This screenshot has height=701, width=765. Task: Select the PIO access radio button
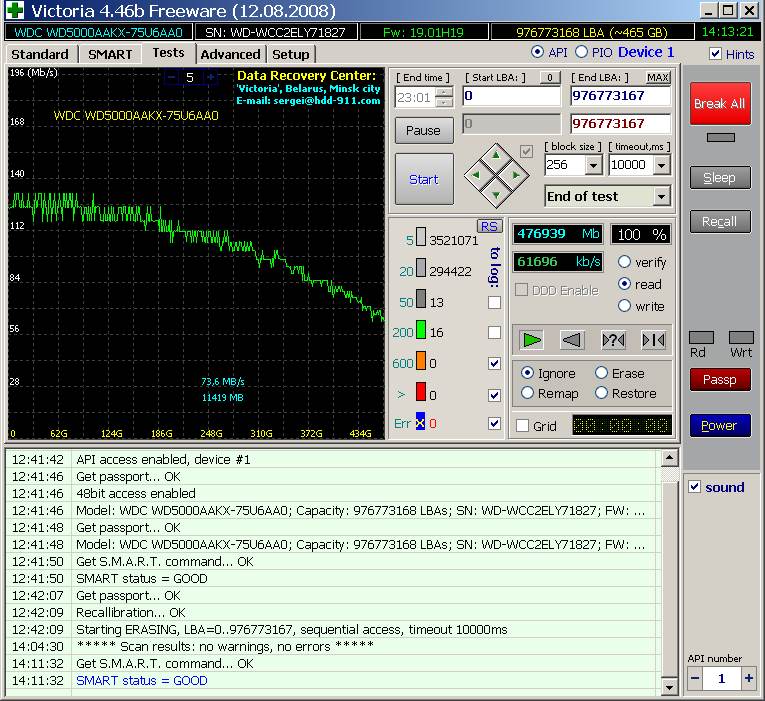(581, 52)
